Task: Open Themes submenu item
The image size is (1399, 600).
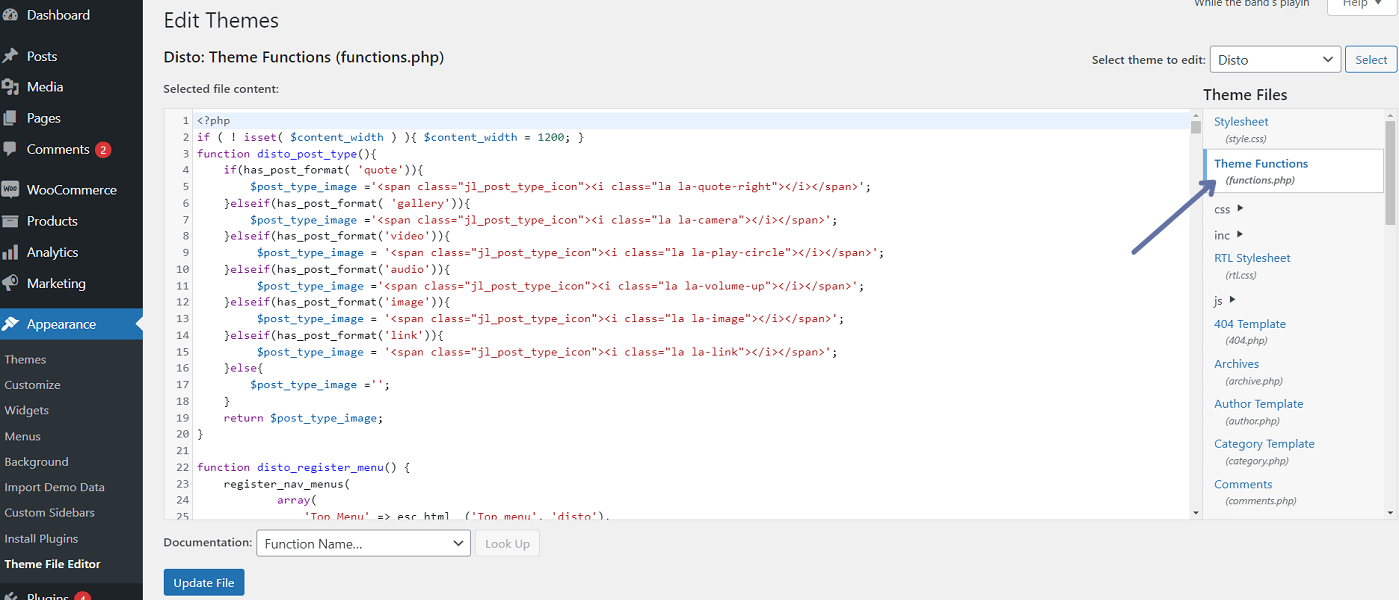Action: pos(25,359)
